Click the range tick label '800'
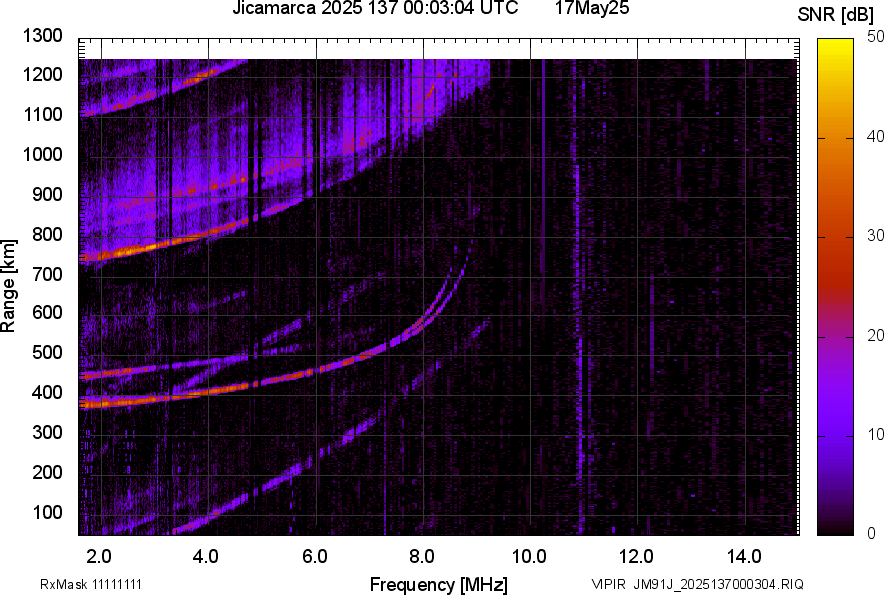This screenshot has height=595, width=884. tap(47, 234)
